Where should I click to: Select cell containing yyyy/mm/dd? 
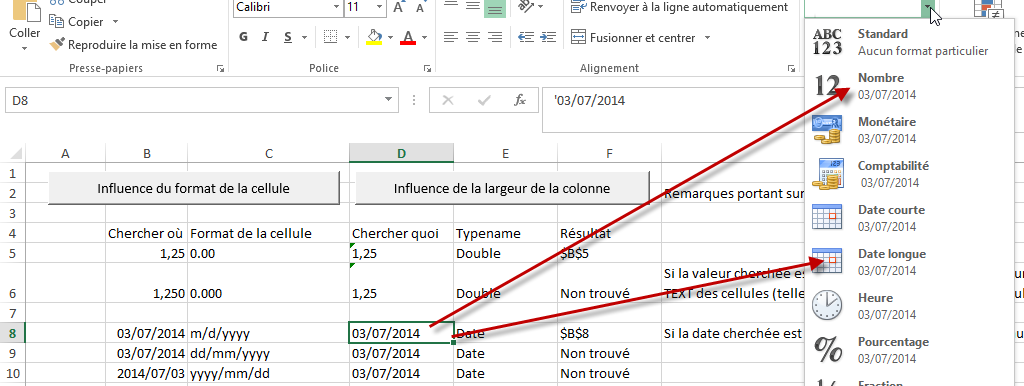268,374
